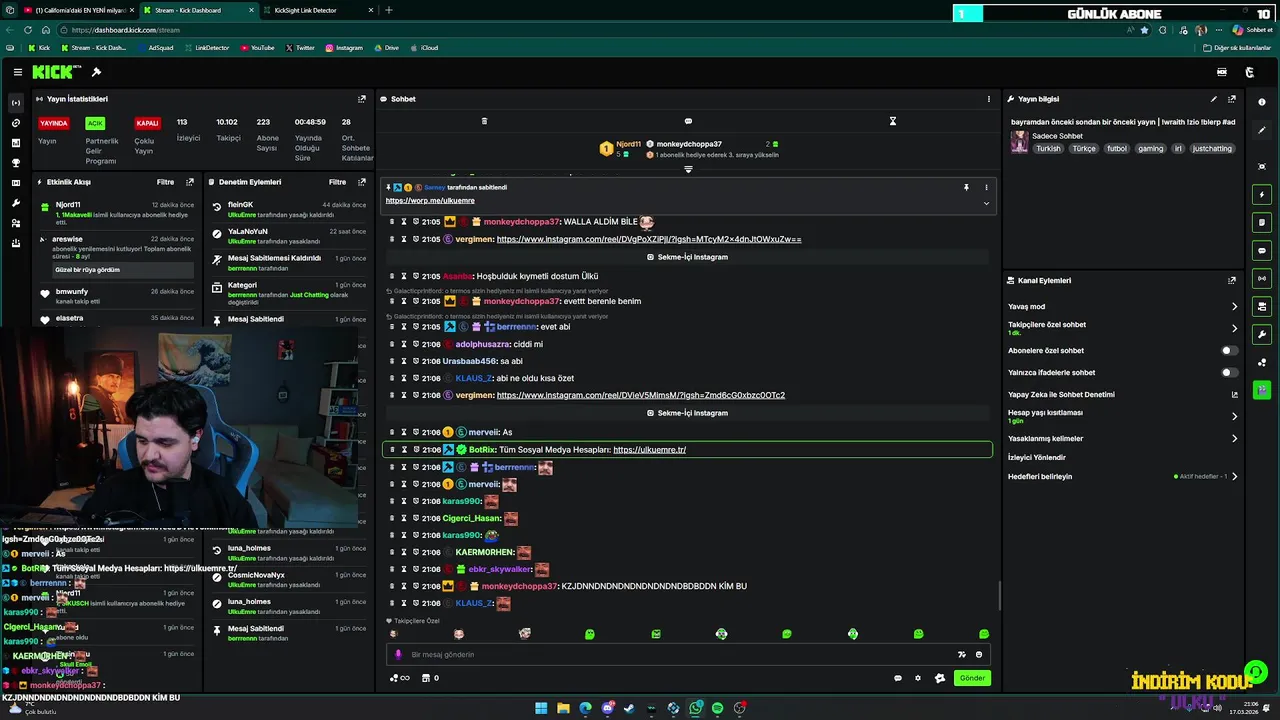Screen dimensions: 1280x720
Task: Open the Sohbet panel three-dot menu
Action: [x=989, y=99]
